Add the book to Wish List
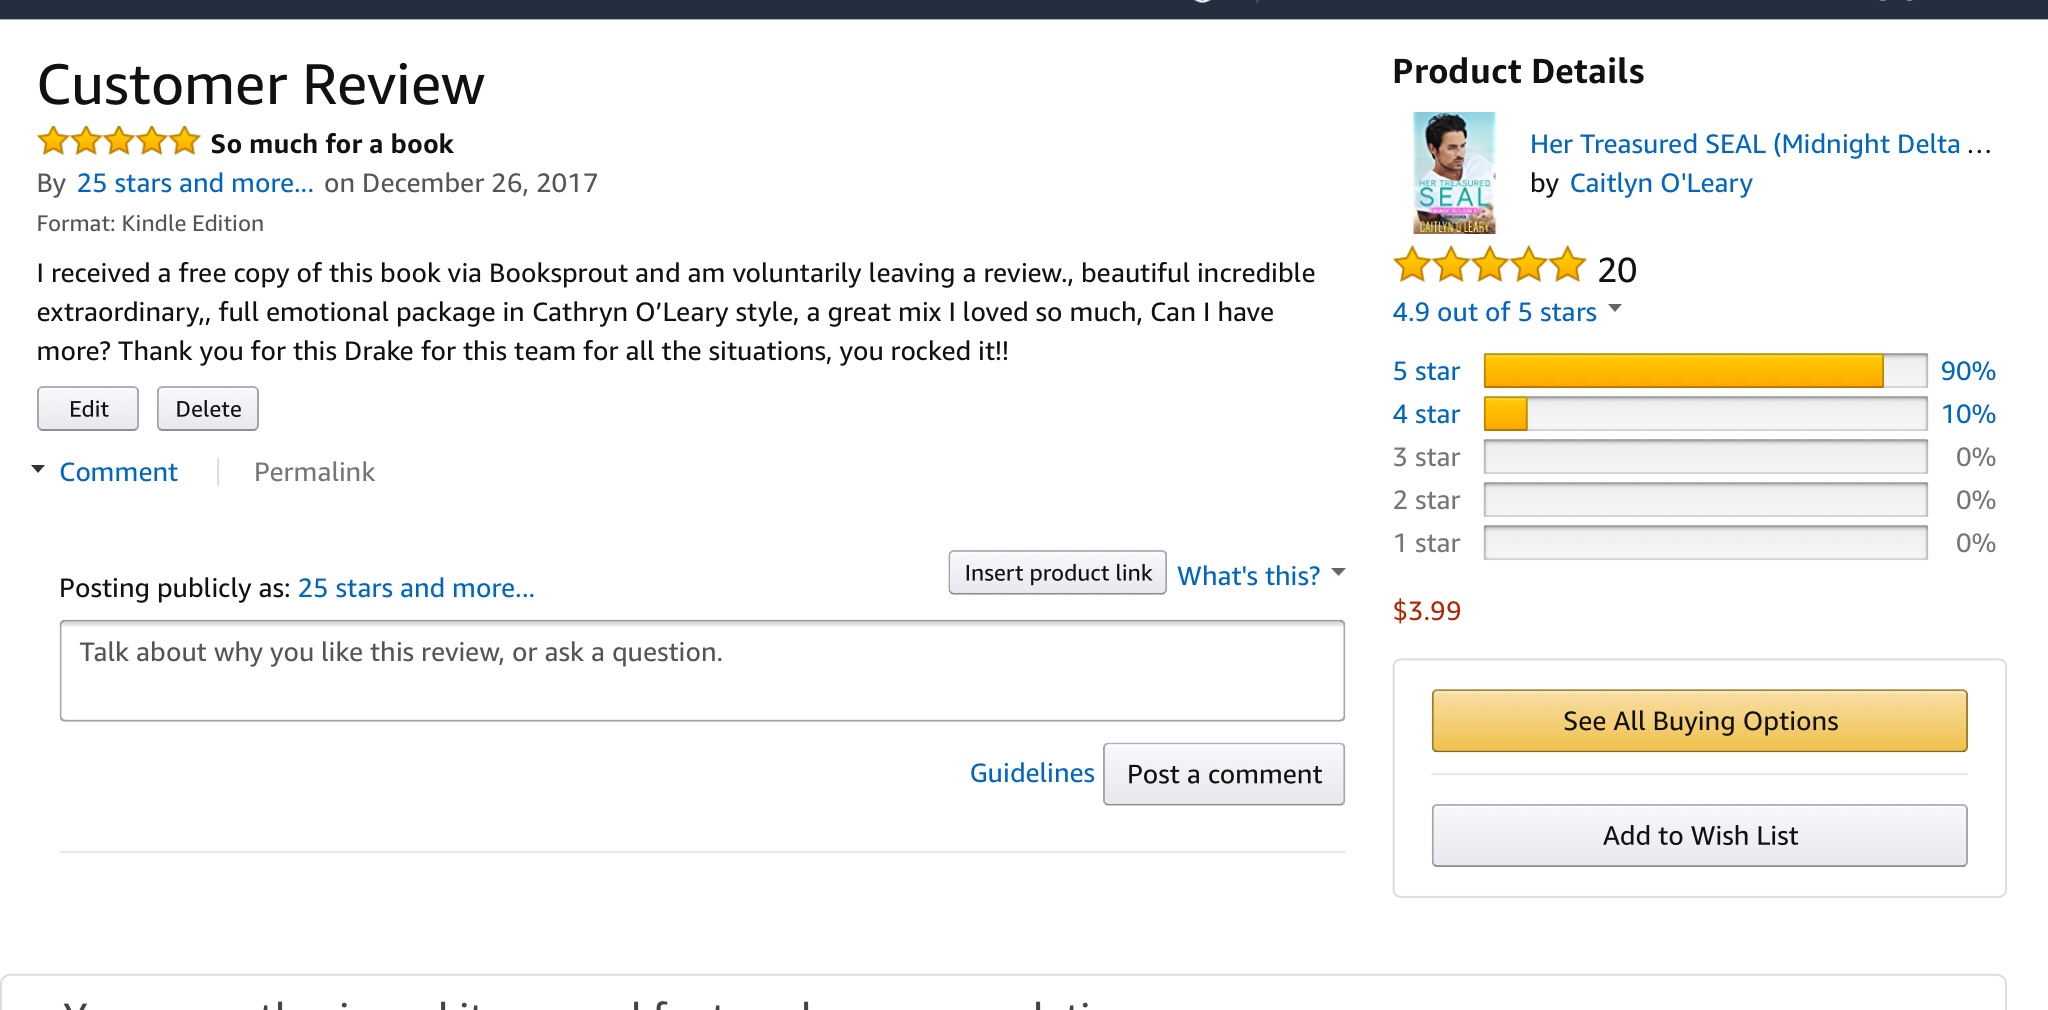This screenshot has height=1010, width=2048. tap(1699, 836)
